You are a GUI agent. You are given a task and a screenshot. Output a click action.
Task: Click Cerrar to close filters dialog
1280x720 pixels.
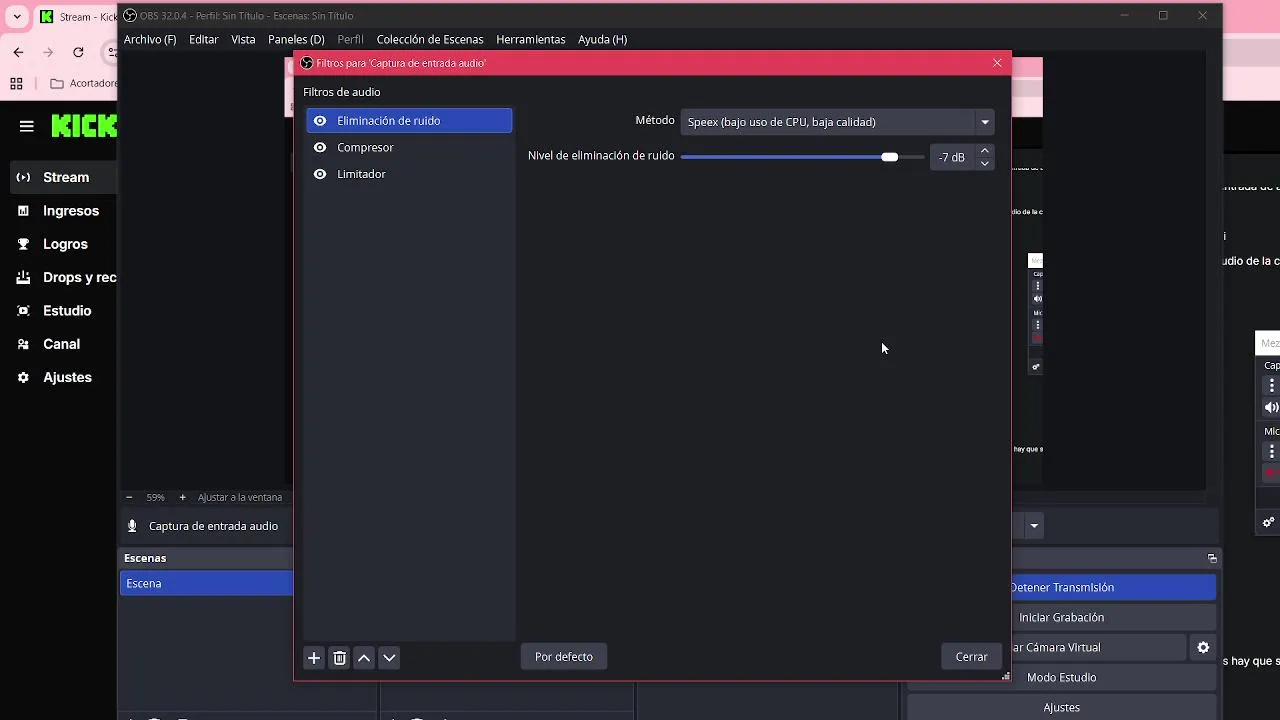[x=971, y=657]
